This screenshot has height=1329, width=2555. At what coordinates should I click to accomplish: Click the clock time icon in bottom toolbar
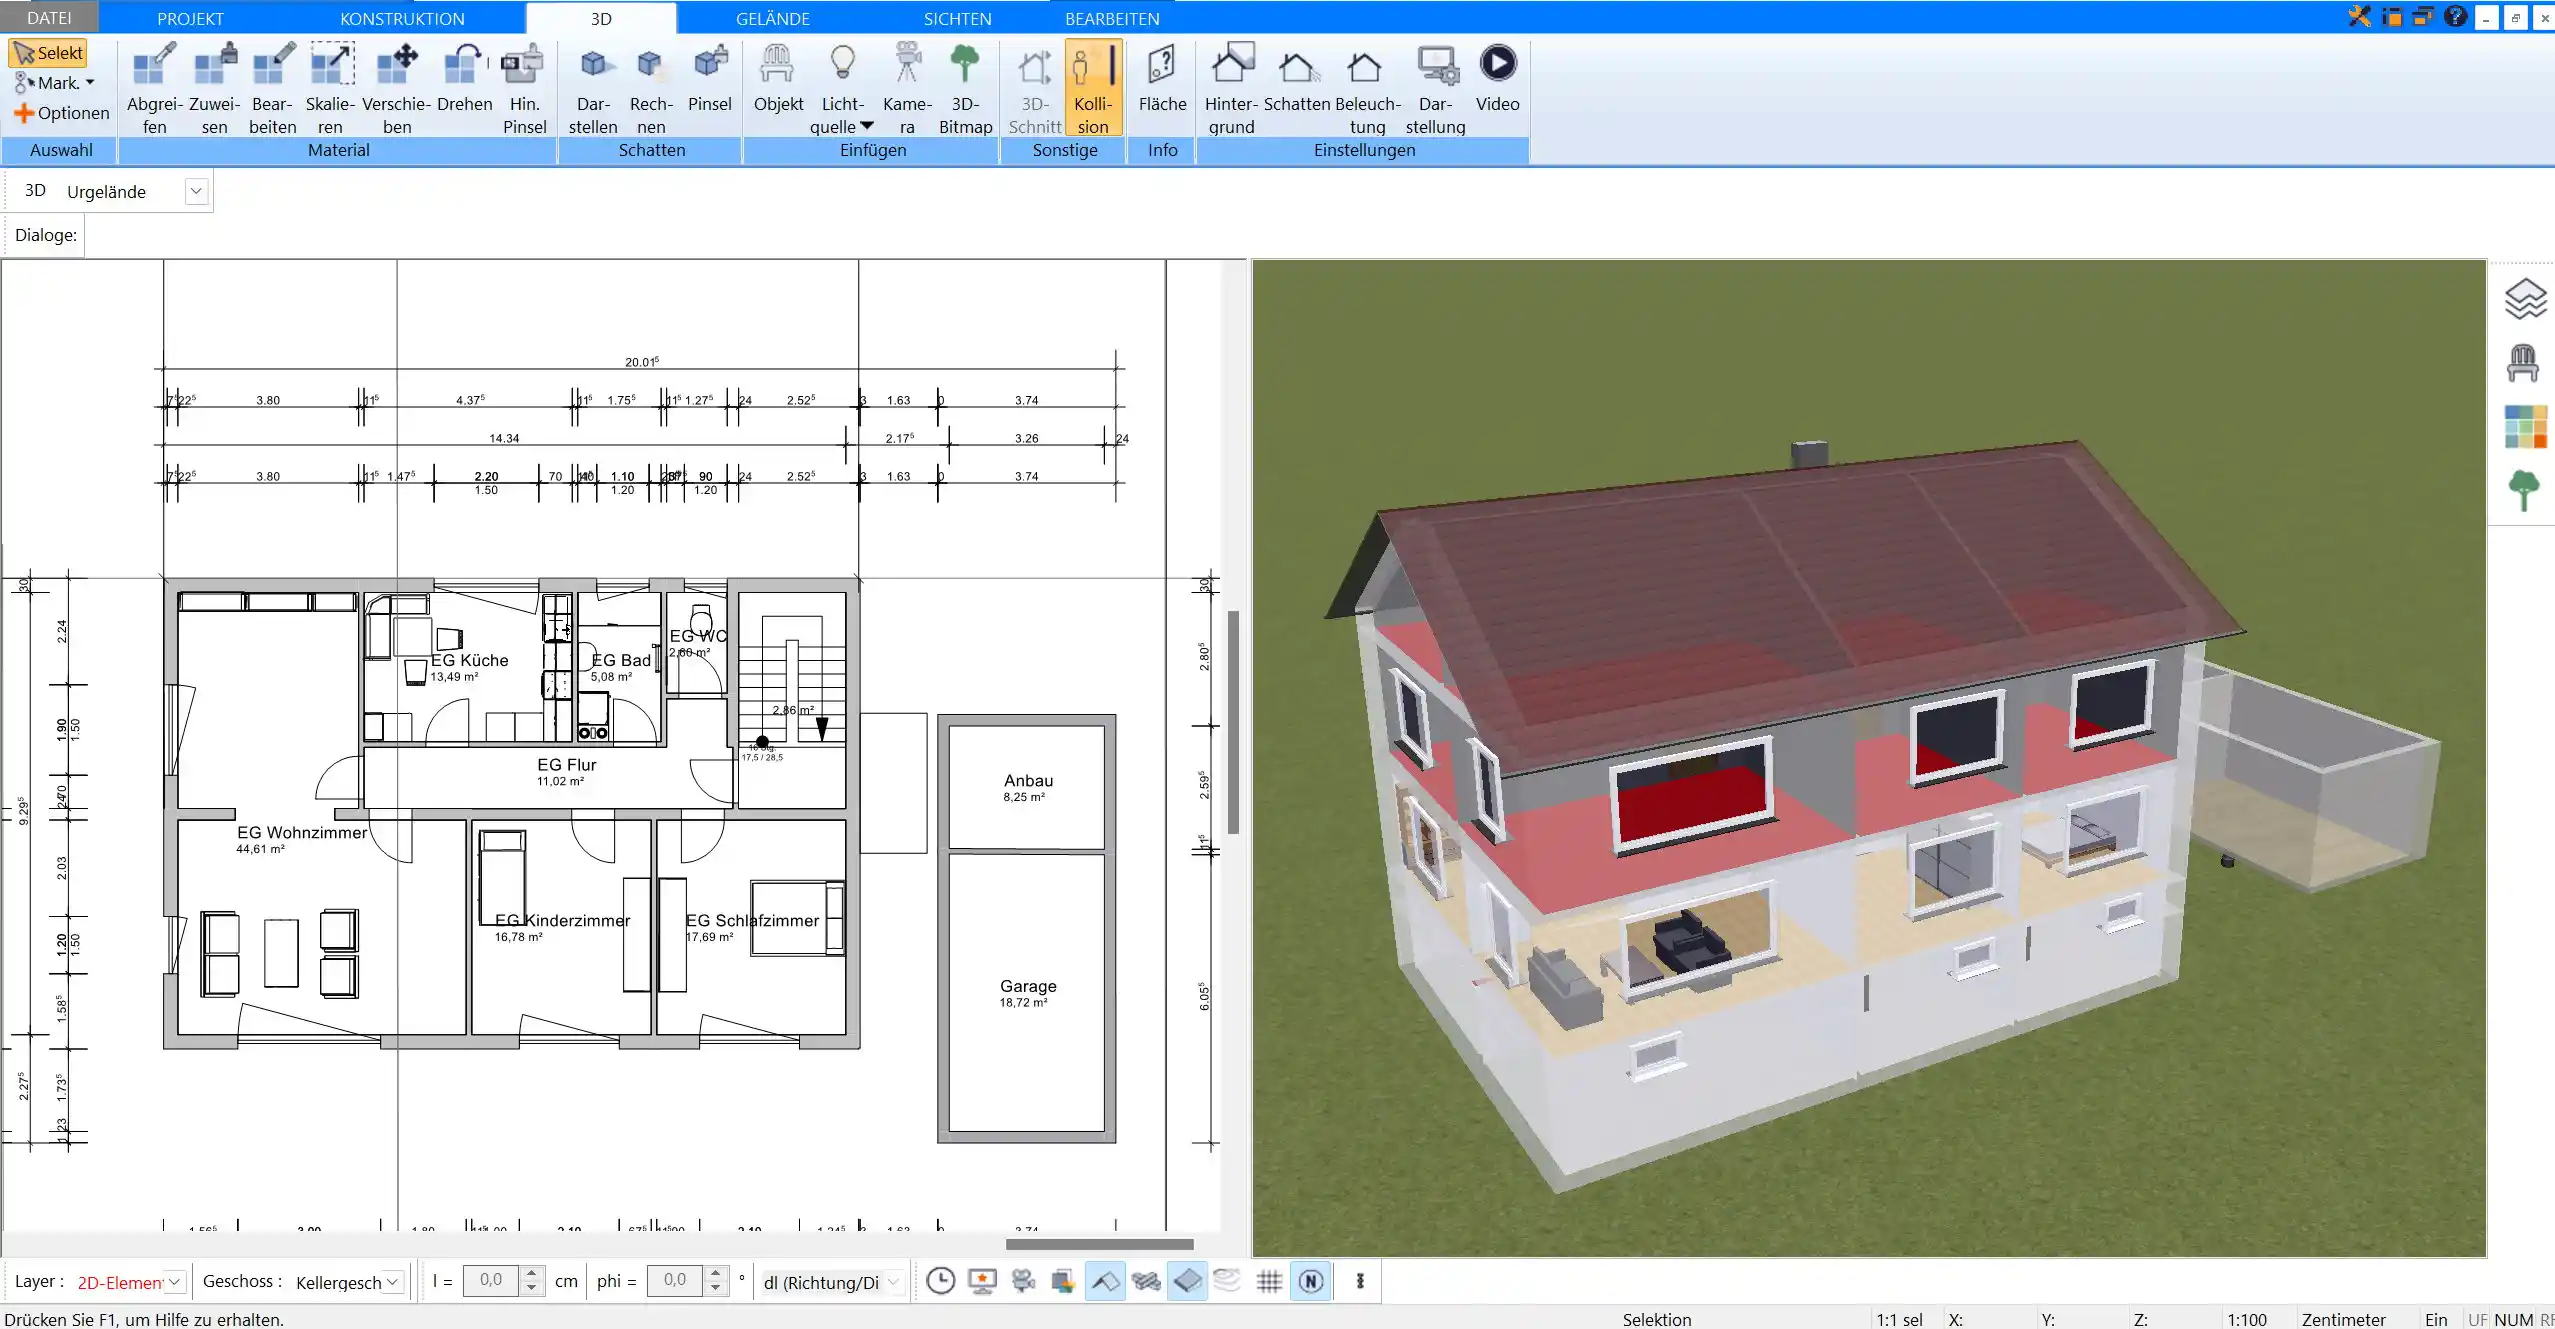tap(940, 1281)
